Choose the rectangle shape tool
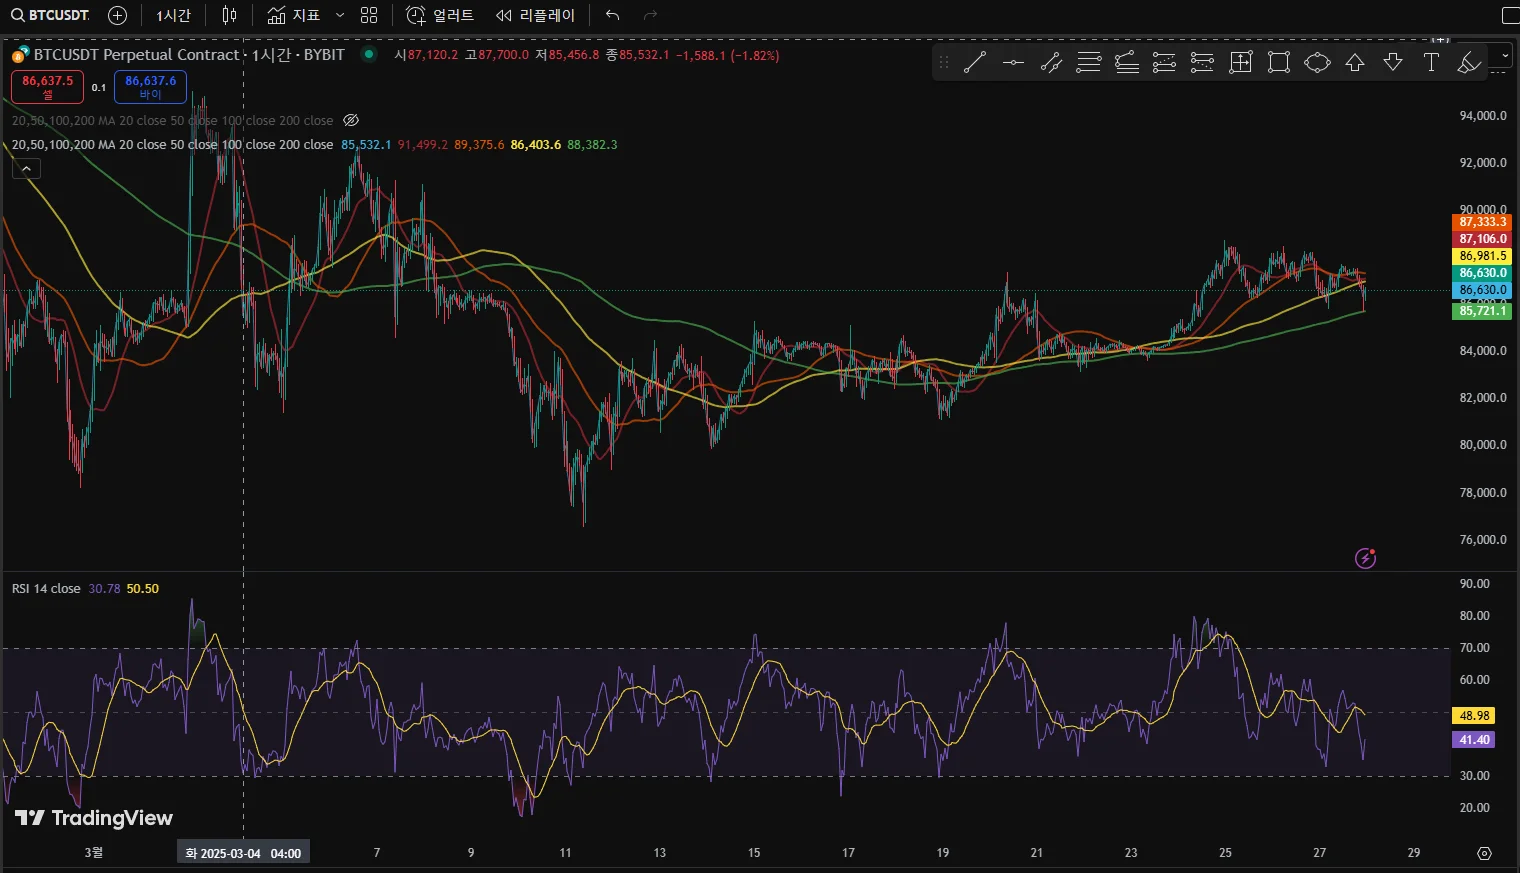 pos(1278,63)
